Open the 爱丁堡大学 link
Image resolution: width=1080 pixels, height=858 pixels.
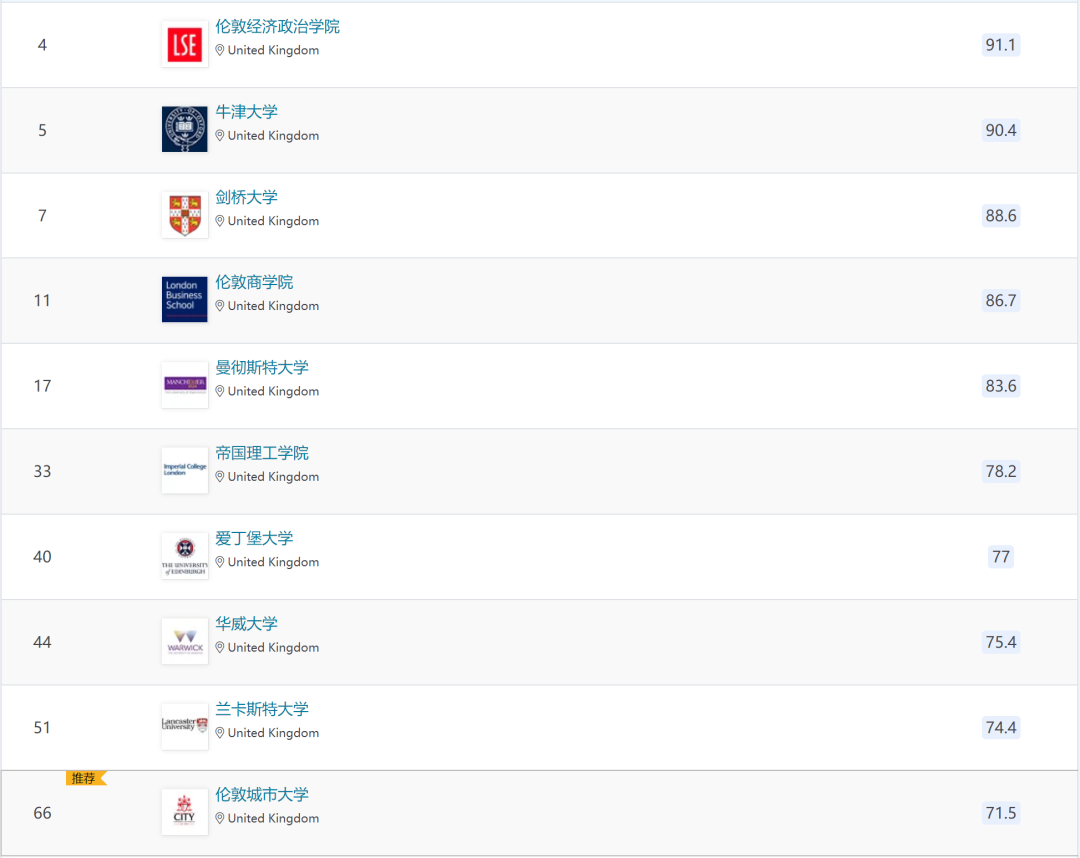tap(254, 538)
